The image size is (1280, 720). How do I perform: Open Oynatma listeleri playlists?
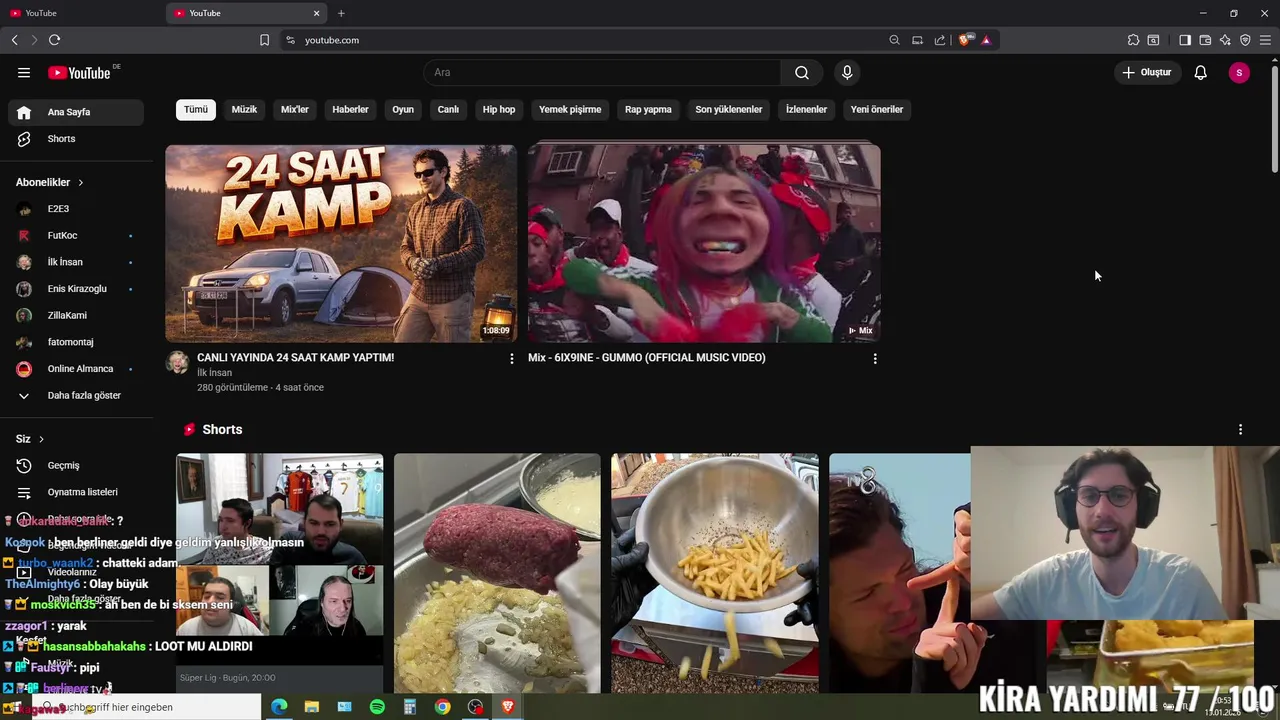(76, 492)
